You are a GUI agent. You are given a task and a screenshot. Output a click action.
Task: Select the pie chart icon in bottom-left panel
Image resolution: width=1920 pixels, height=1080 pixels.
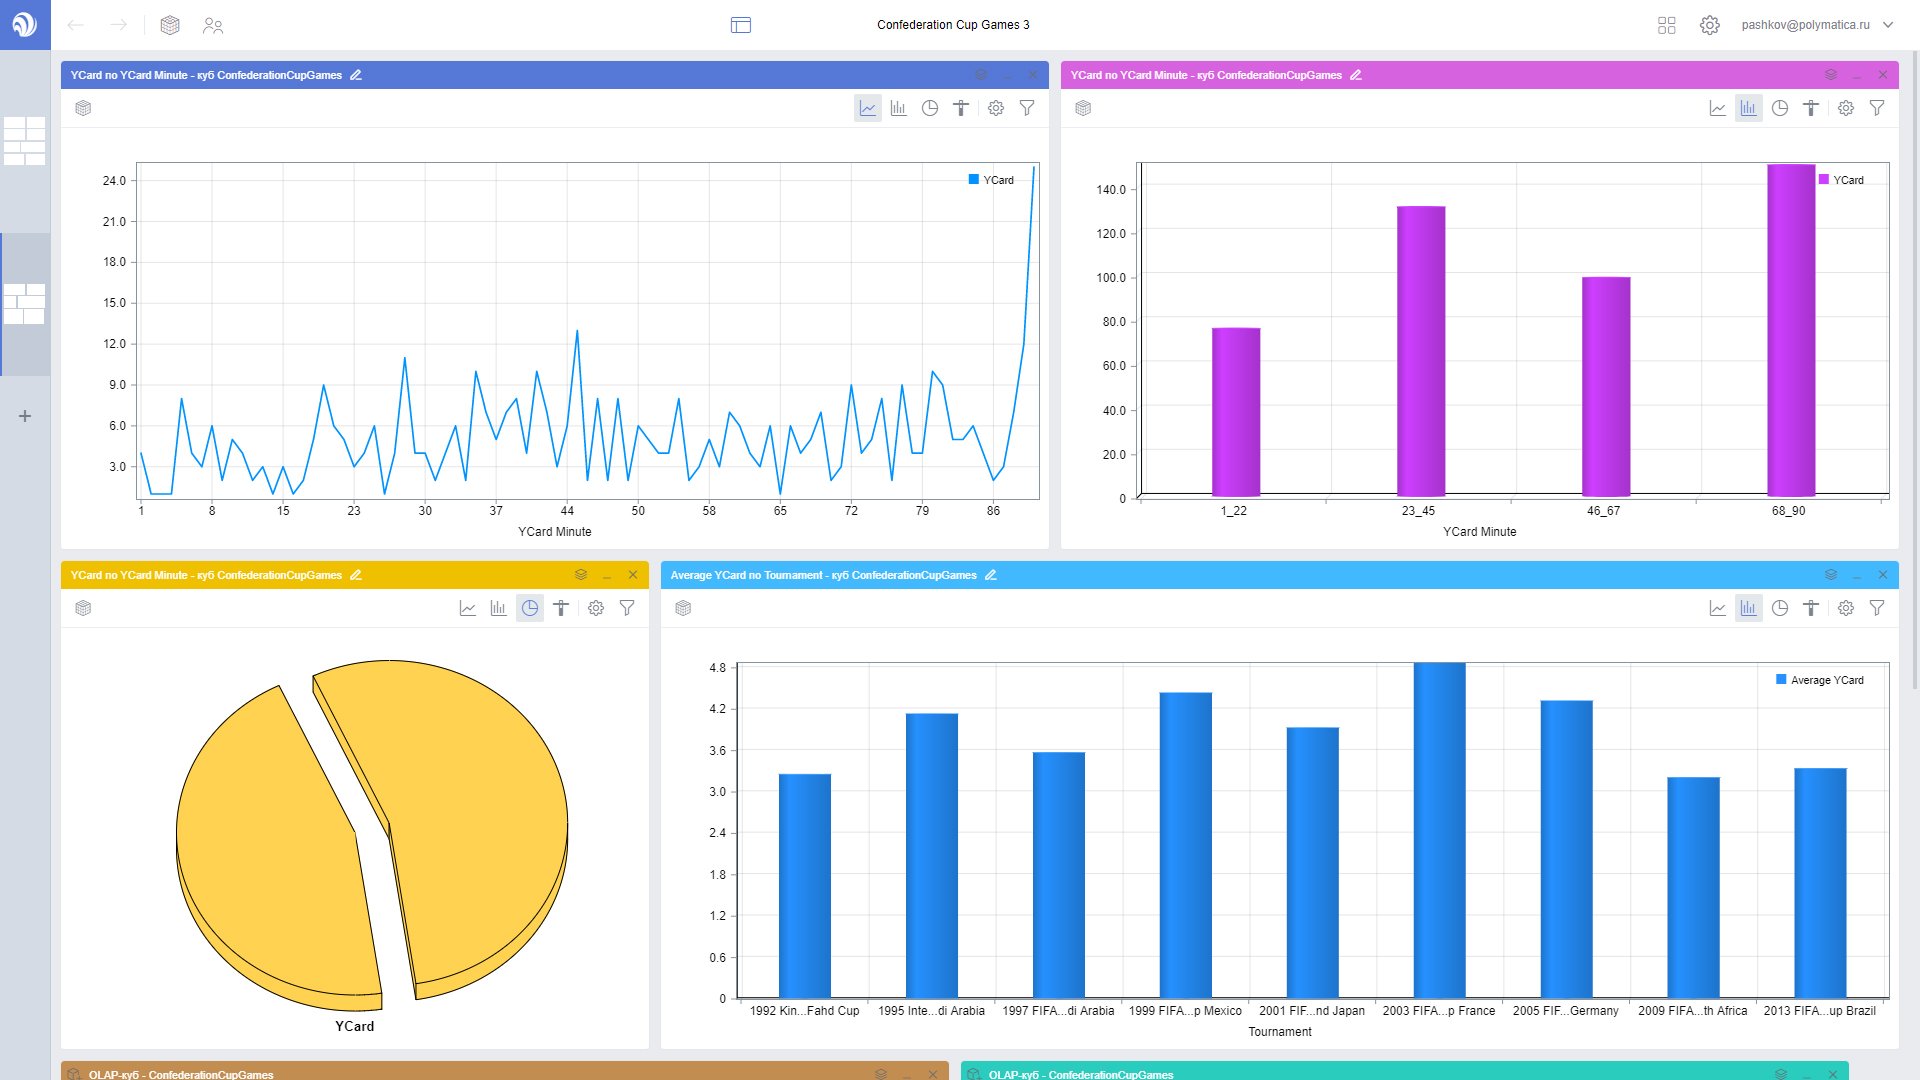pos(527,608)
